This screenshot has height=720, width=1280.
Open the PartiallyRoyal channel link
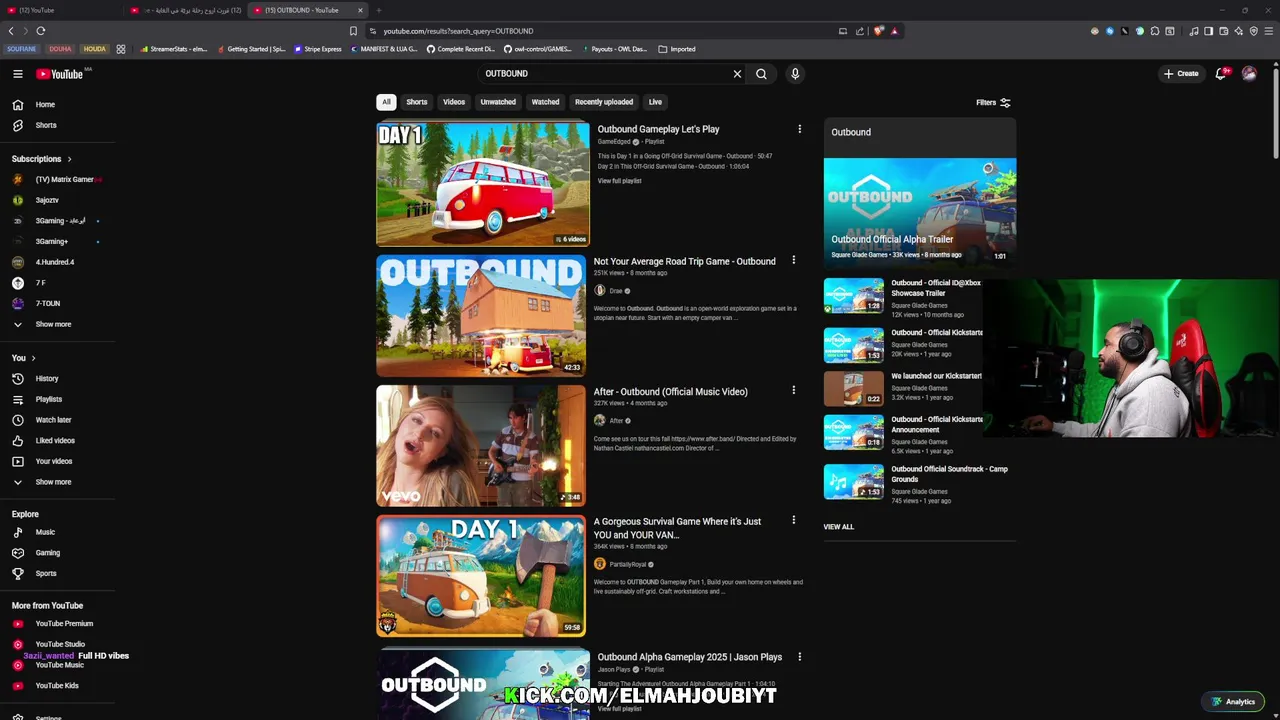628,564
